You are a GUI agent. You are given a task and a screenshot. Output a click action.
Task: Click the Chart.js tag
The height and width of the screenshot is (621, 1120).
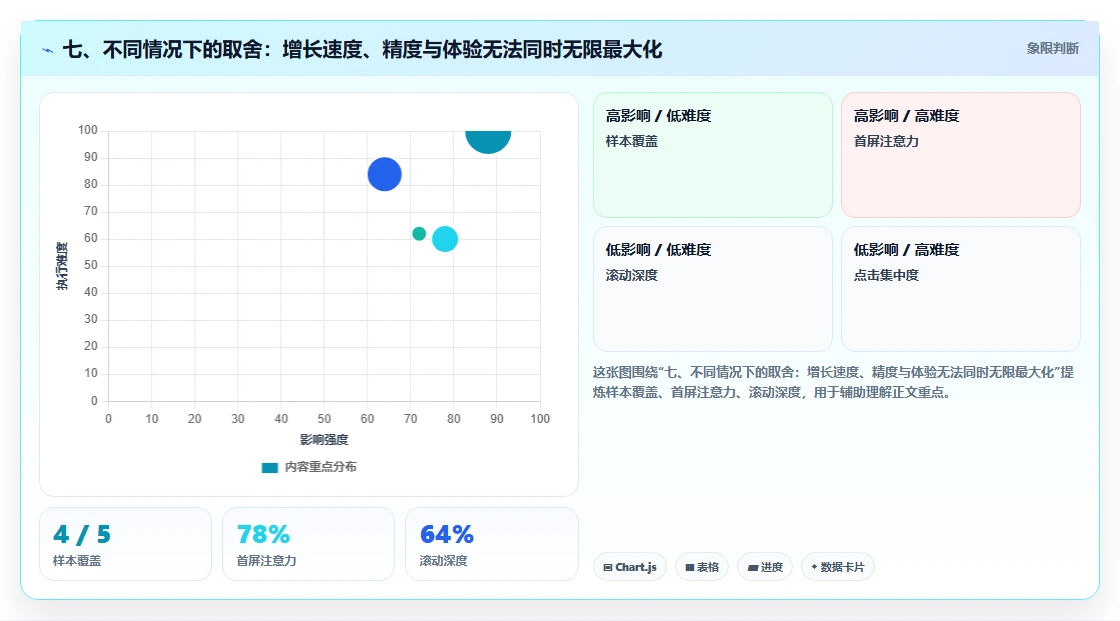point(630,567)
